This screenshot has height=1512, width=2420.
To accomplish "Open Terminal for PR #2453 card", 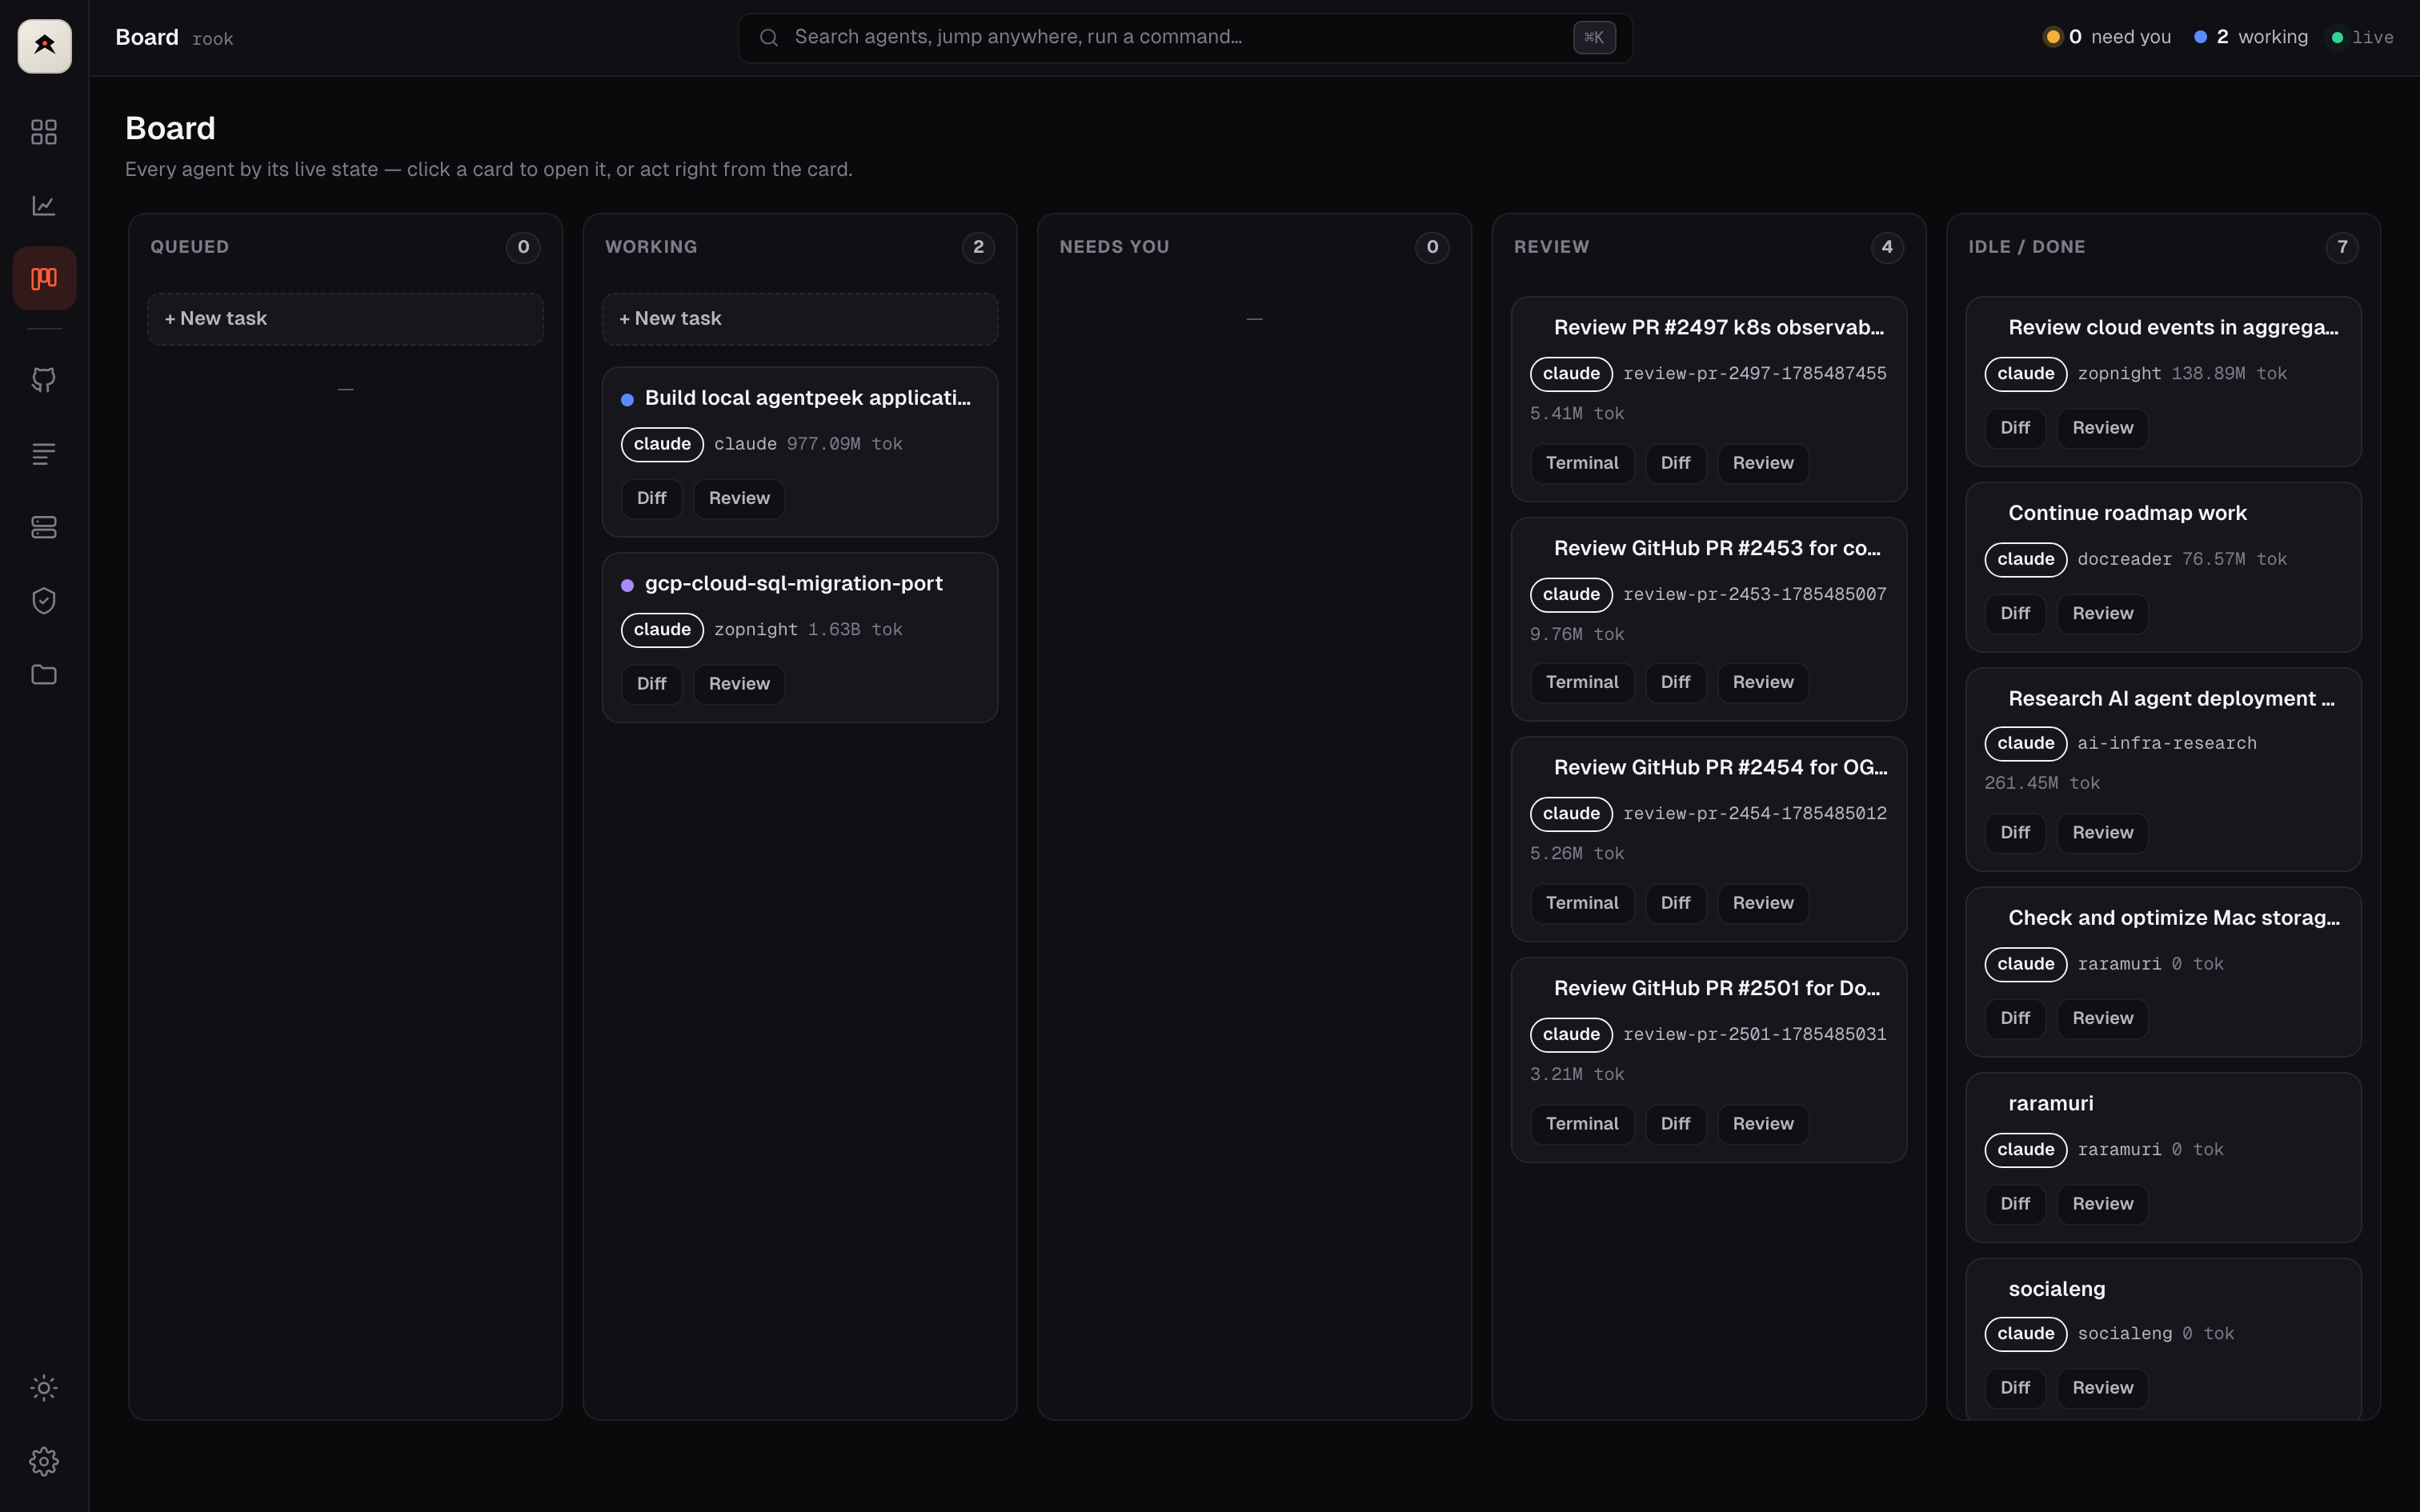I will tap(1582, 682).
